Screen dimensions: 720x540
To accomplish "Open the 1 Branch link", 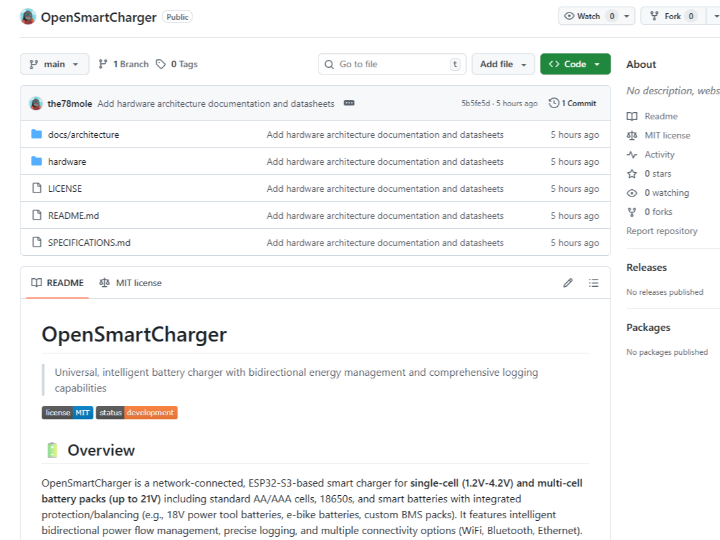I will point(123,64).
